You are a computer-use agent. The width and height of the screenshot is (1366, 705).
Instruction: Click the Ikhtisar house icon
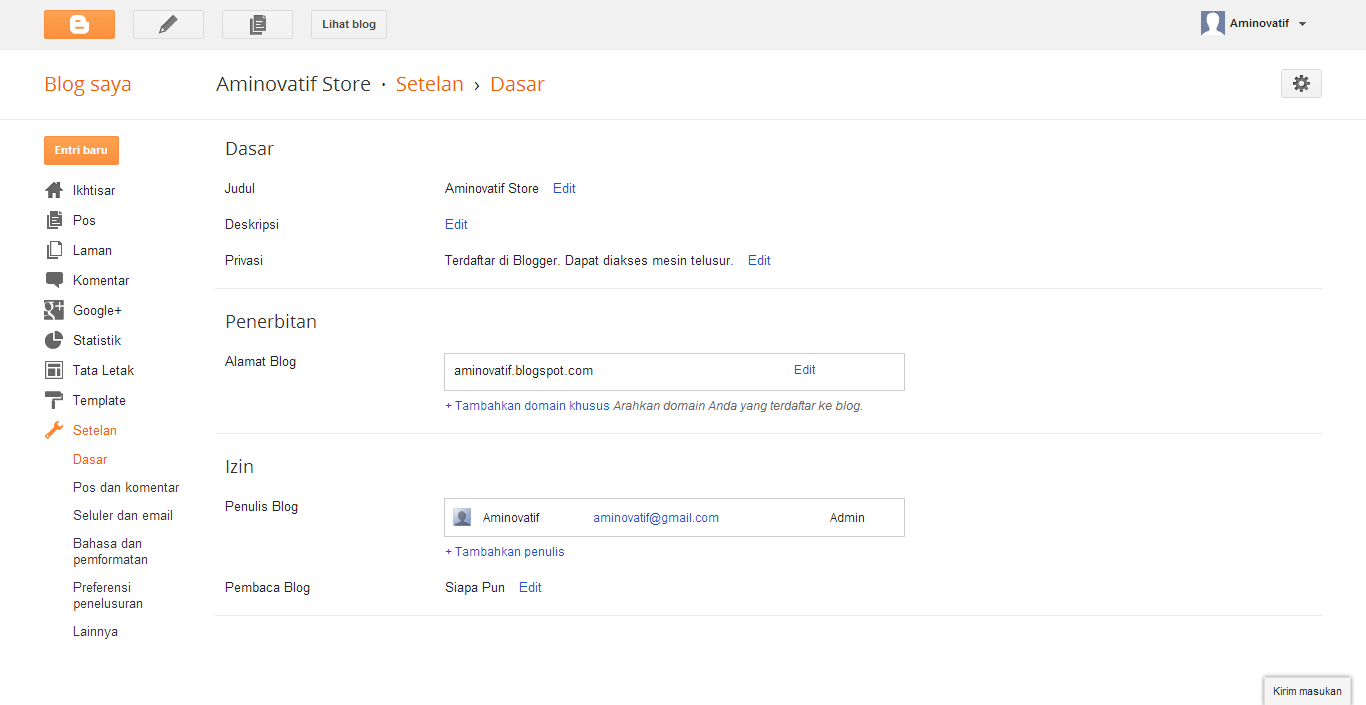(x=55, y=190)
